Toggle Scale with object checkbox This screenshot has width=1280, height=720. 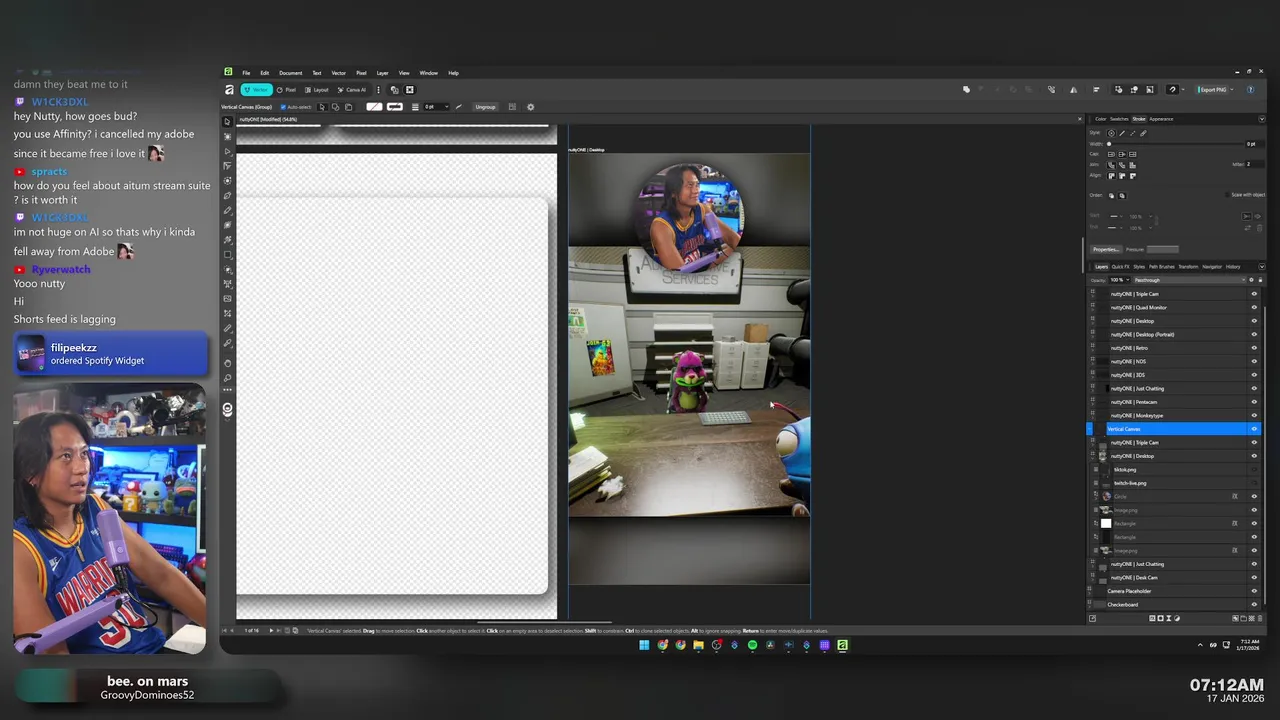pos(1228,195)
